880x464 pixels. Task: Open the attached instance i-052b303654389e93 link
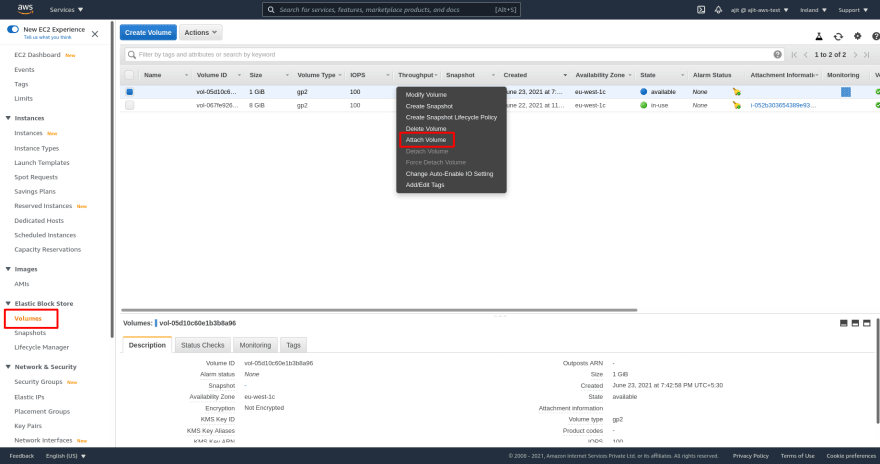pos(783,105)
